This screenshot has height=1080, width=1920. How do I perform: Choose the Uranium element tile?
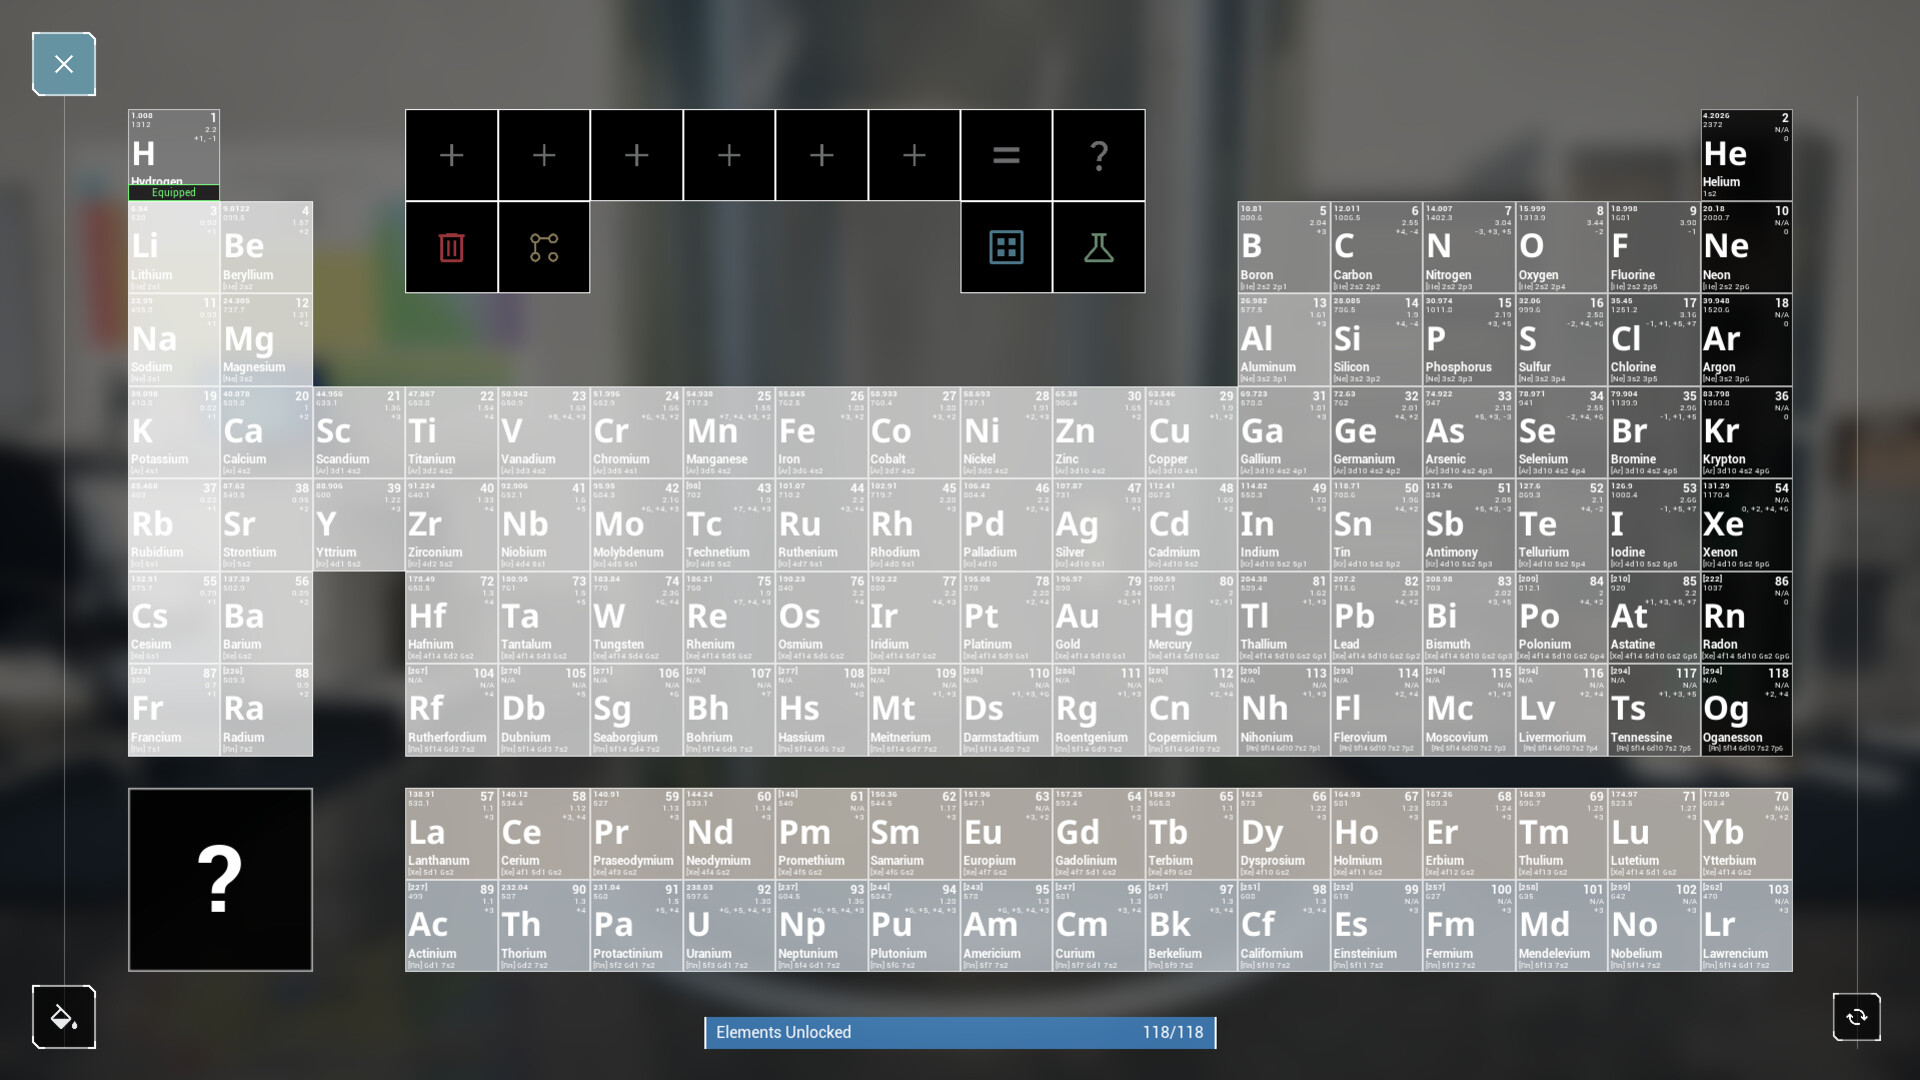pyautogui.click(x=729, y=926)
